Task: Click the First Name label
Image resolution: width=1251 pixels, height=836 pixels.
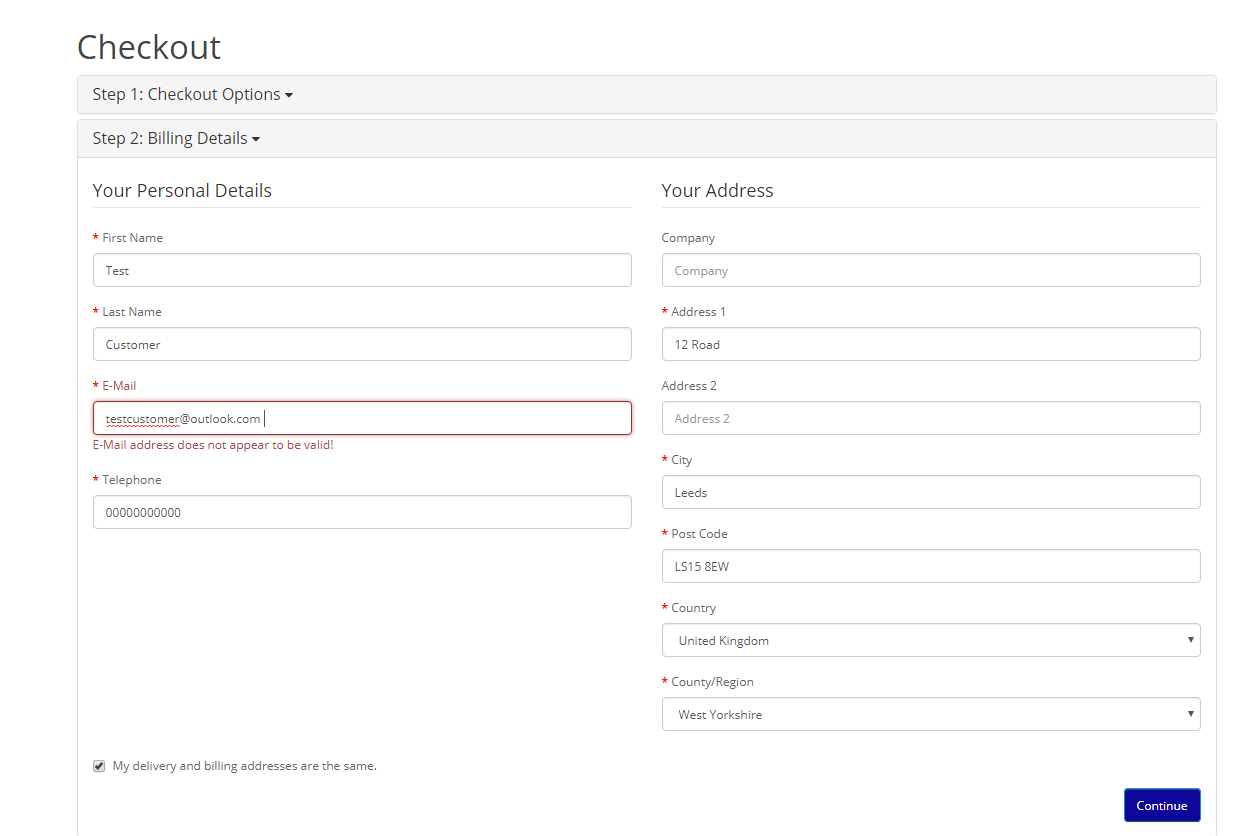Action: (x=132, y=238)
